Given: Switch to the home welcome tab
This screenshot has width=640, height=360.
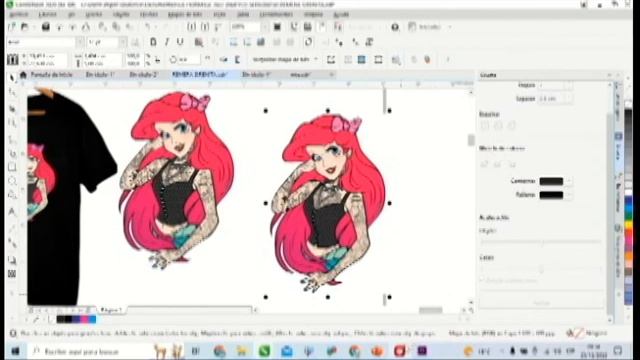Looking at the screenshot, I should click(47, 75).
